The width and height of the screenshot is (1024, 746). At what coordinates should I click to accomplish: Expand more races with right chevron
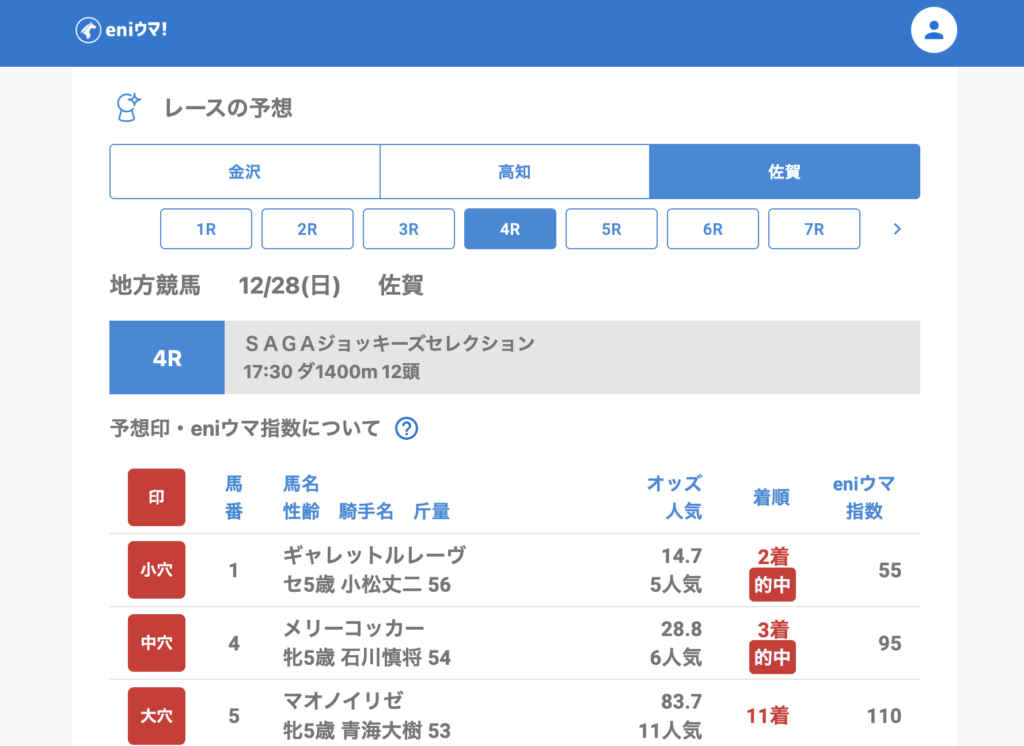(897, 229)
